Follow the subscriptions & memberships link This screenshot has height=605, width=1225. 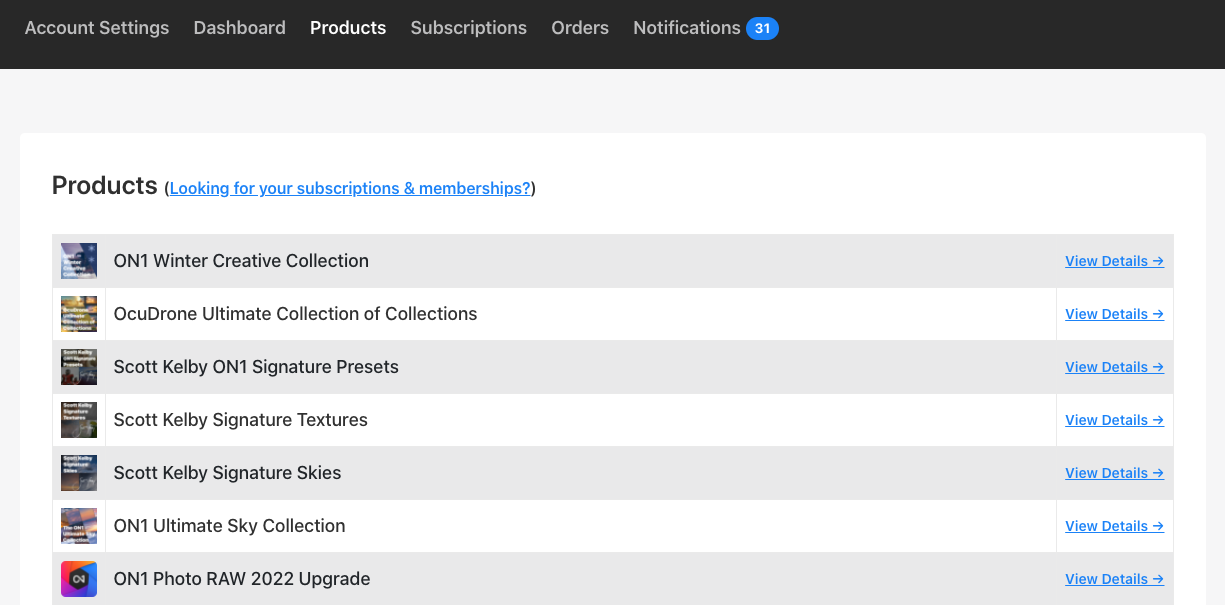350,188
